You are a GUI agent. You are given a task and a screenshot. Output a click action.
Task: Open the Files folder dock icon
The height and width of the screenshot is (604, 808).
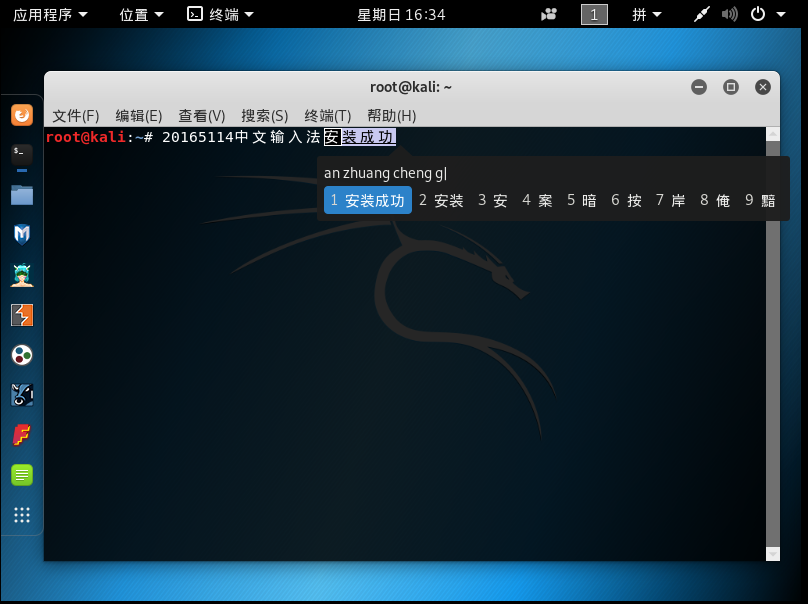click(22, 195)
